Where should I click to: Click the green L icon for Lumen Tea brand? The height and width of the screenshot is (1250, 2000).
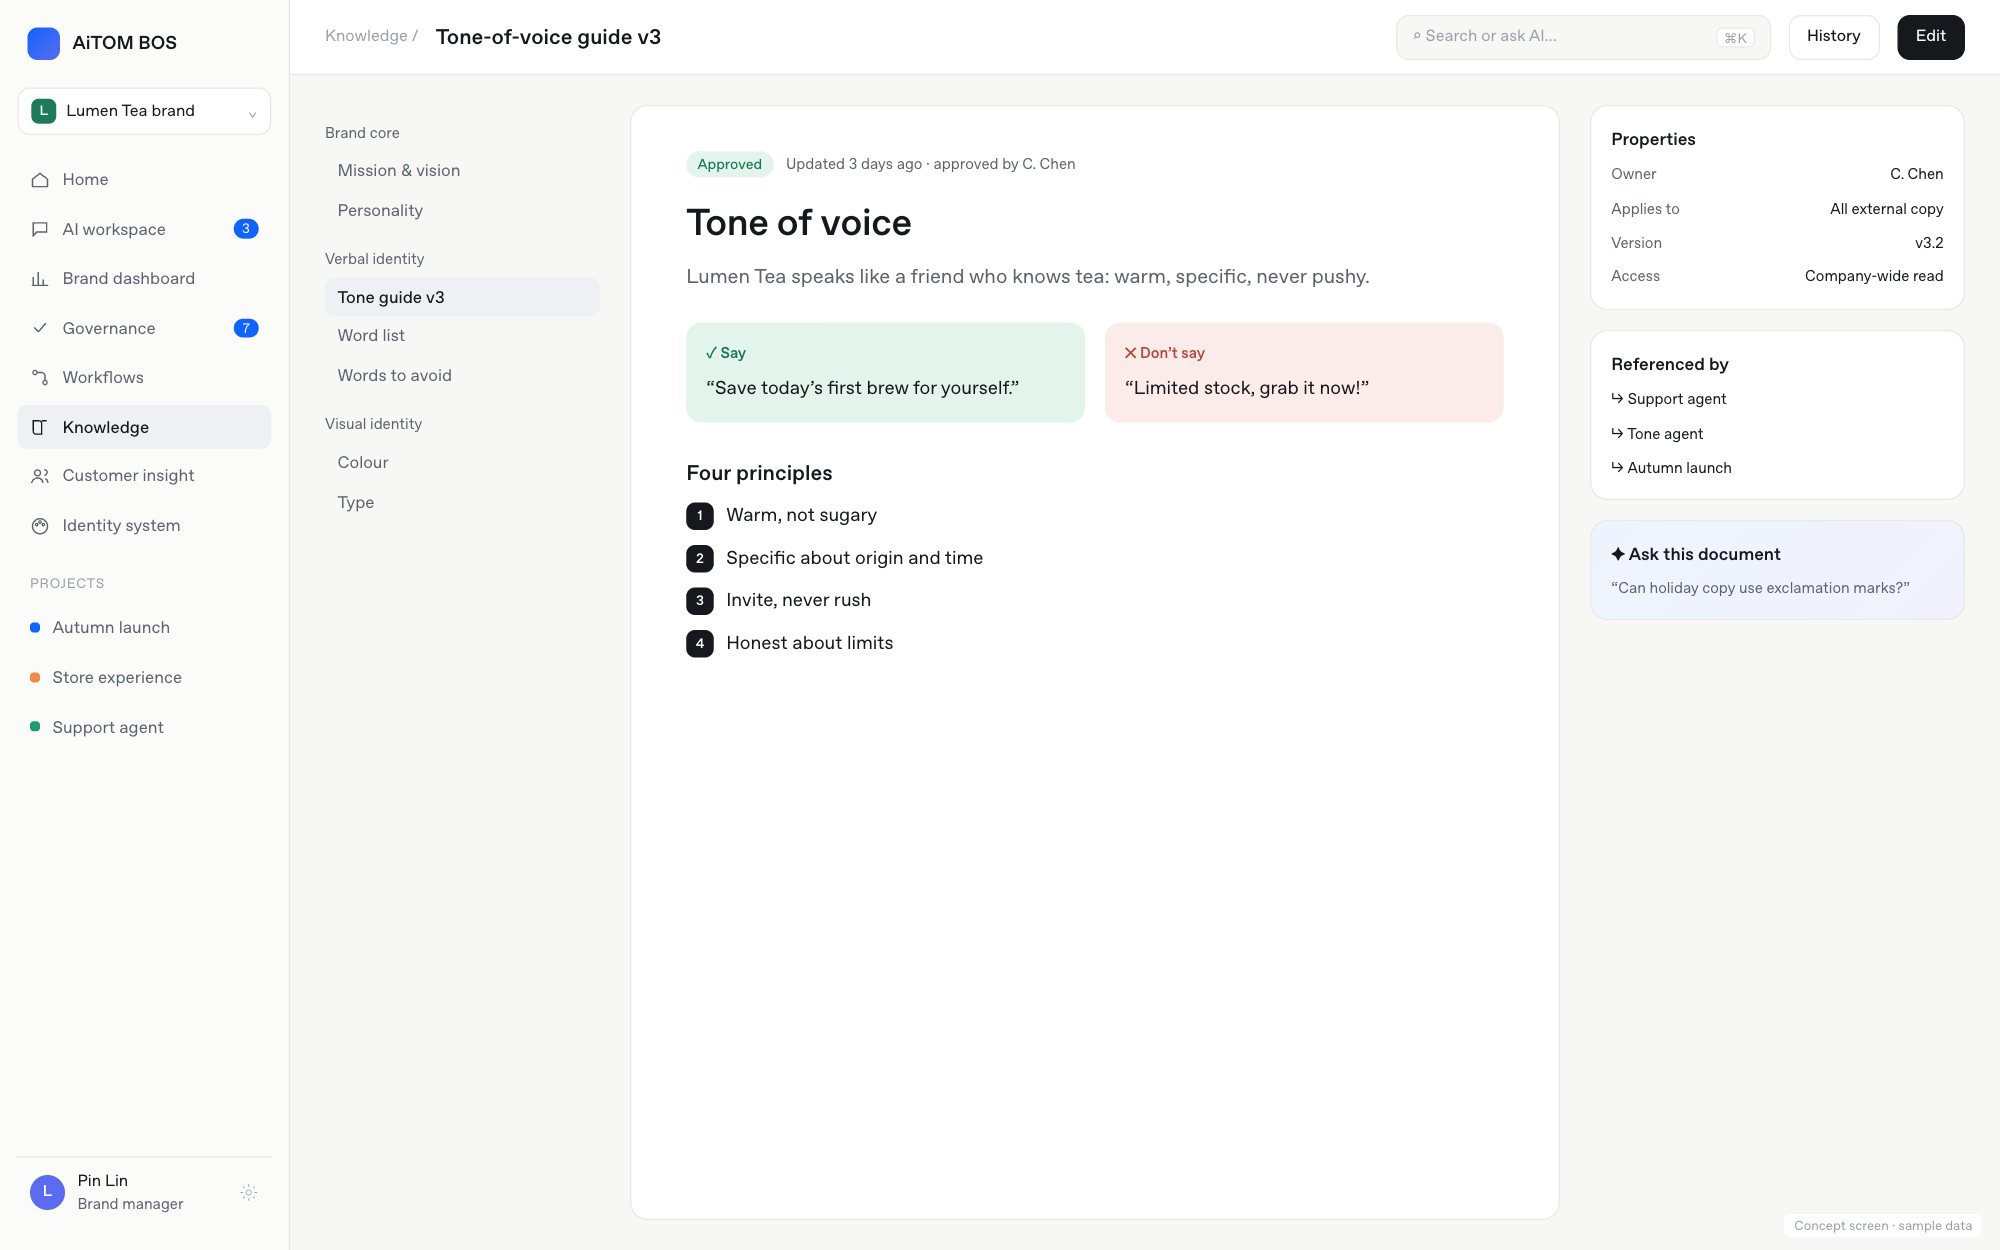(x=44, y=111)
